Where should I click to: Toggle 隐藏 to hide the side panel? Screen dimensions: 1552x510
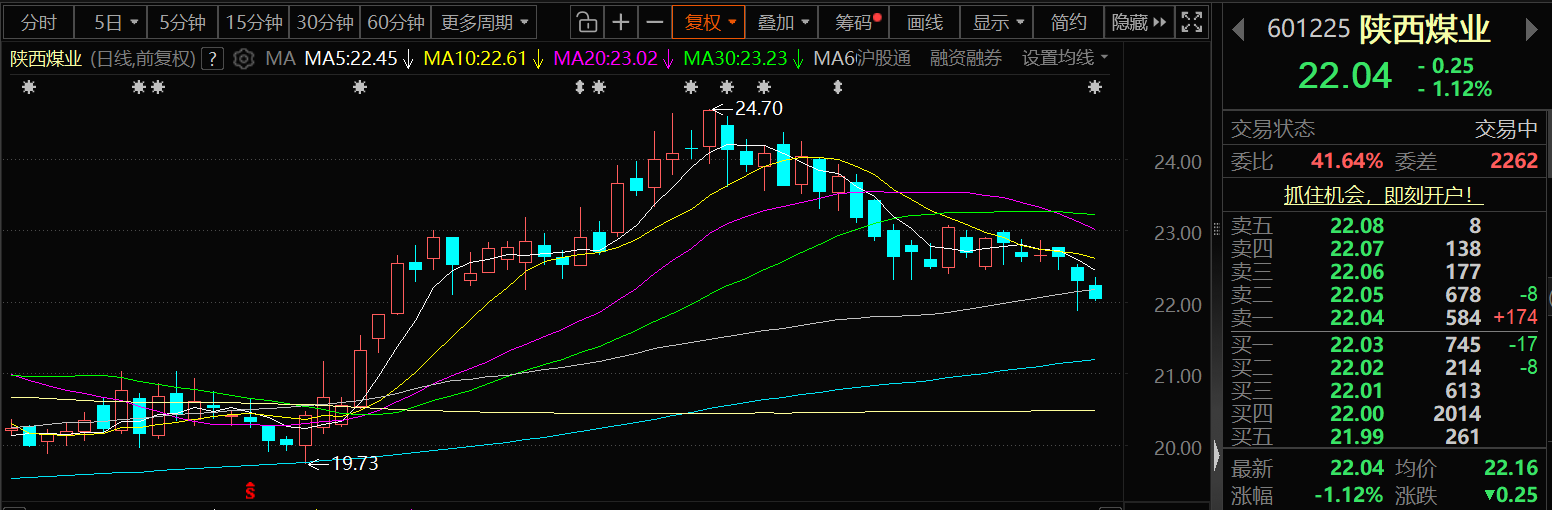click(x=1139, y=22)
